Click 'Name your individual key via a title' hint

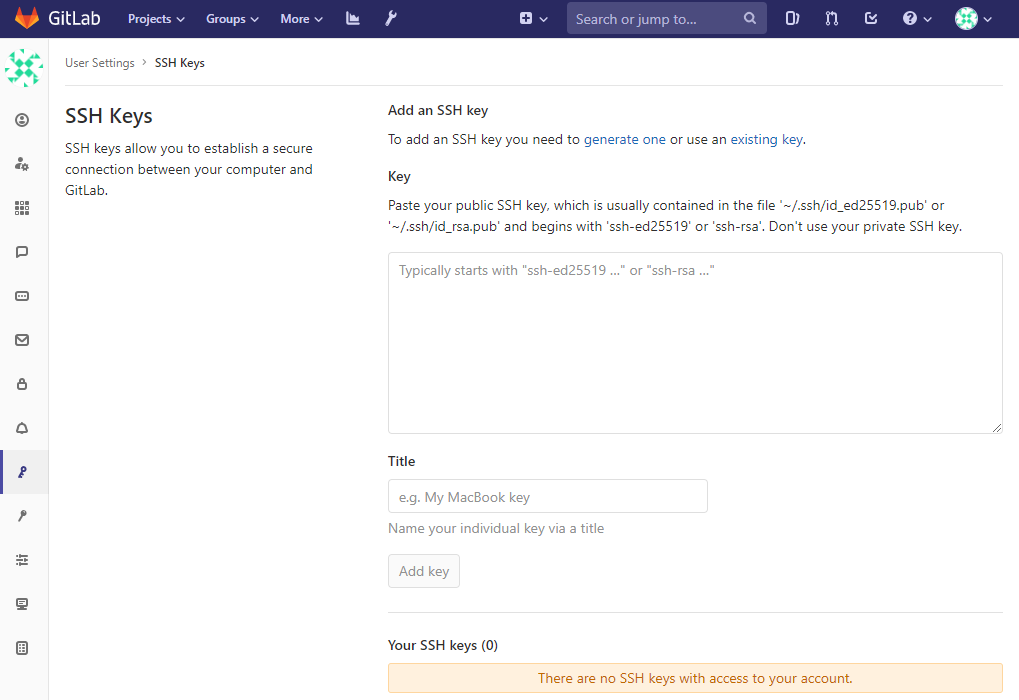(496, 528)
